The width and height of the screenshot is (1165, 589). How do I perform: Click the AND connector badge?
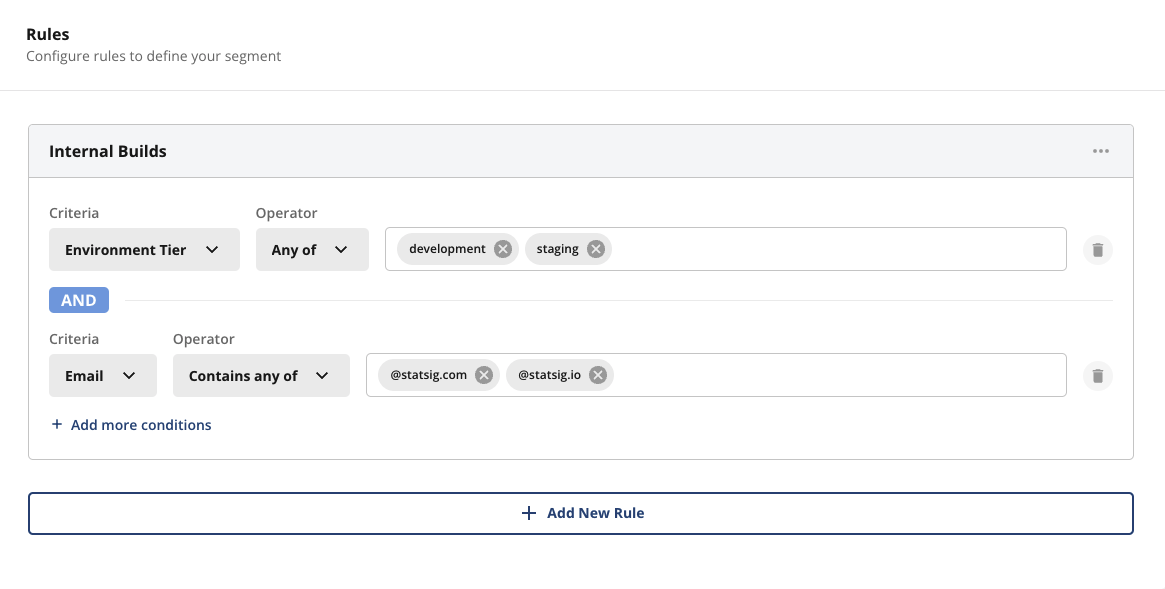tap(78, 299)
